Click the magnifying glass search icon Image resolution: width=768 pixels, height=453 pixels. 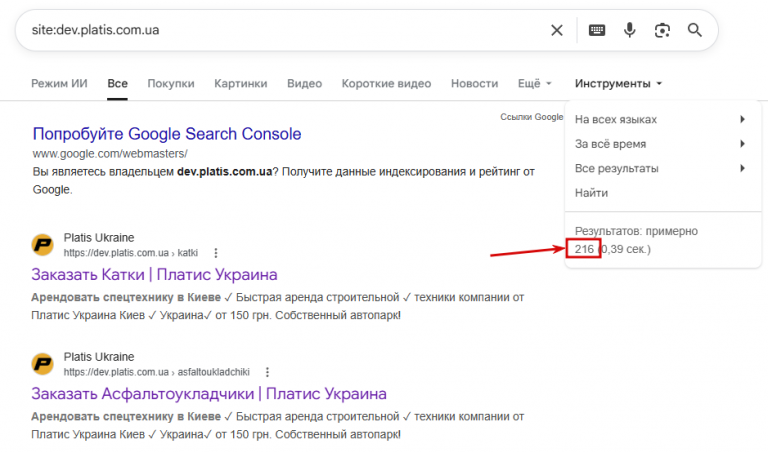695,30
